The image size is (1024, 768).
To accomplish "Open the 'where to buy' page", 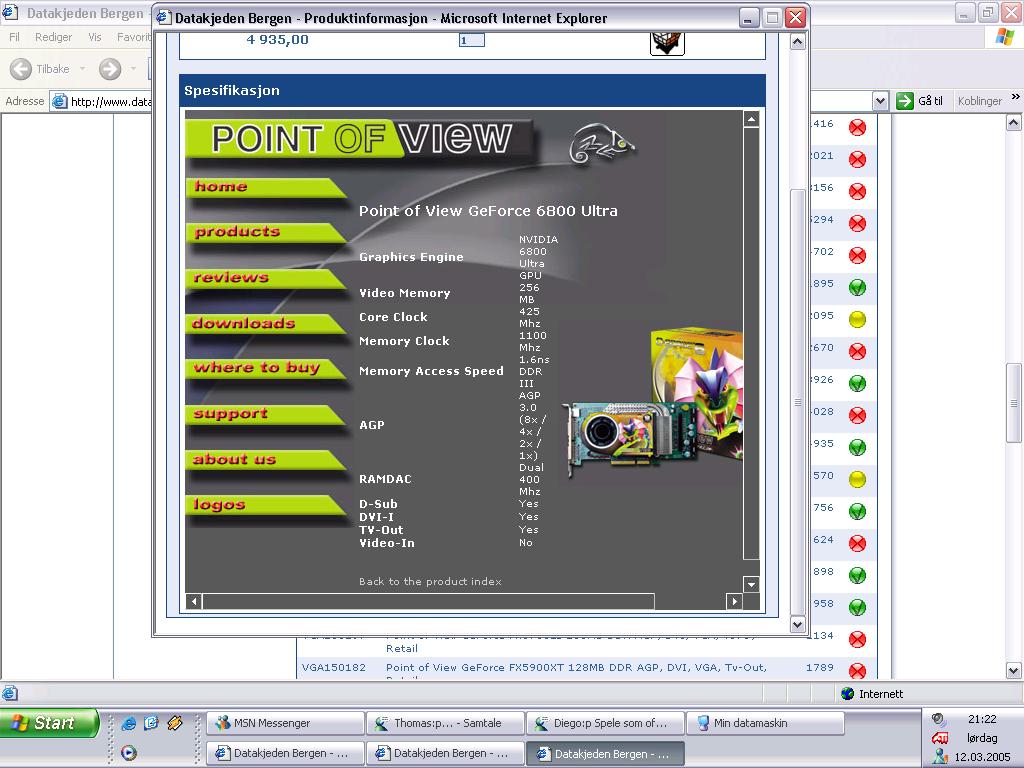I will pyautogui.click(x=257, y=368).
